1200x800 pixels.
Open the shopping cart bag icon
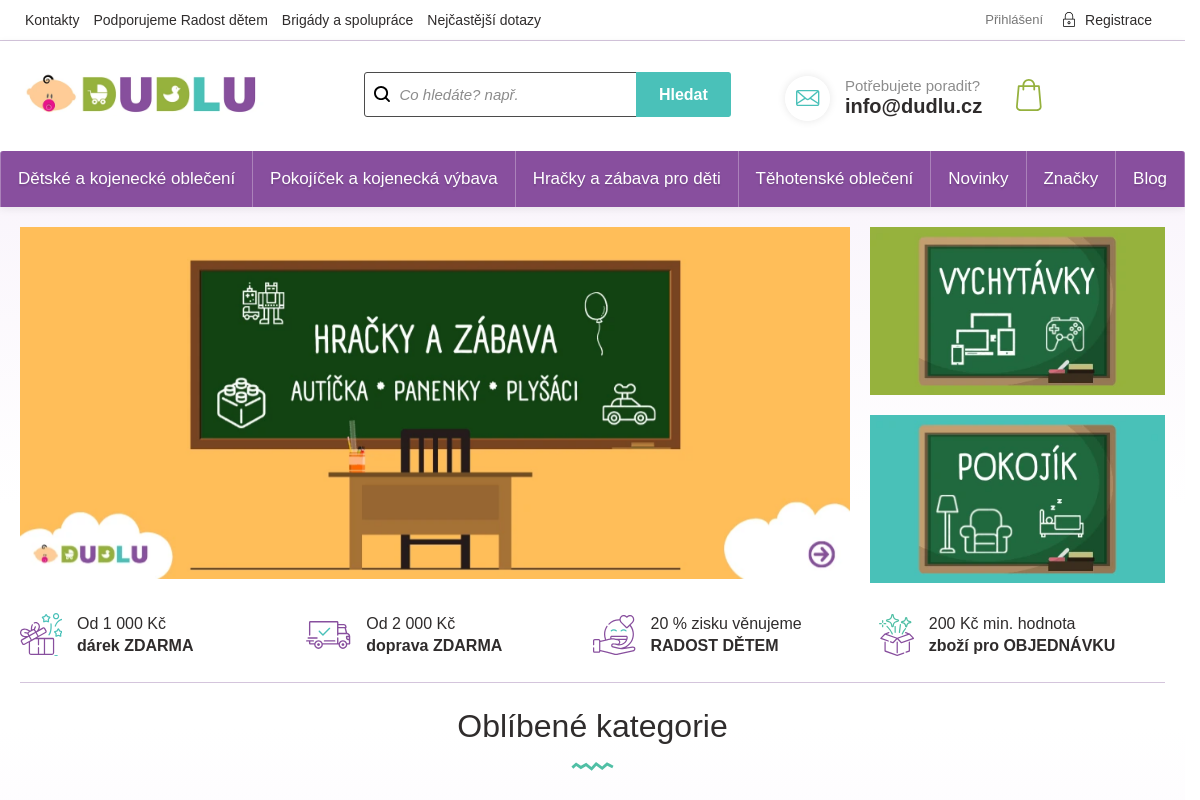(x=1028, y=94)
